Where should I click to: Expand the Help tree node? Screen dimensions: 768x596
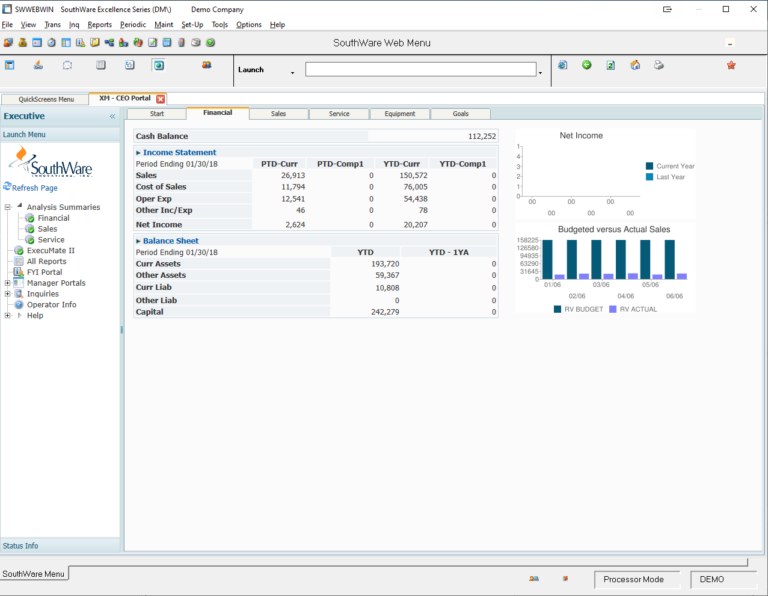coord(8,315)
